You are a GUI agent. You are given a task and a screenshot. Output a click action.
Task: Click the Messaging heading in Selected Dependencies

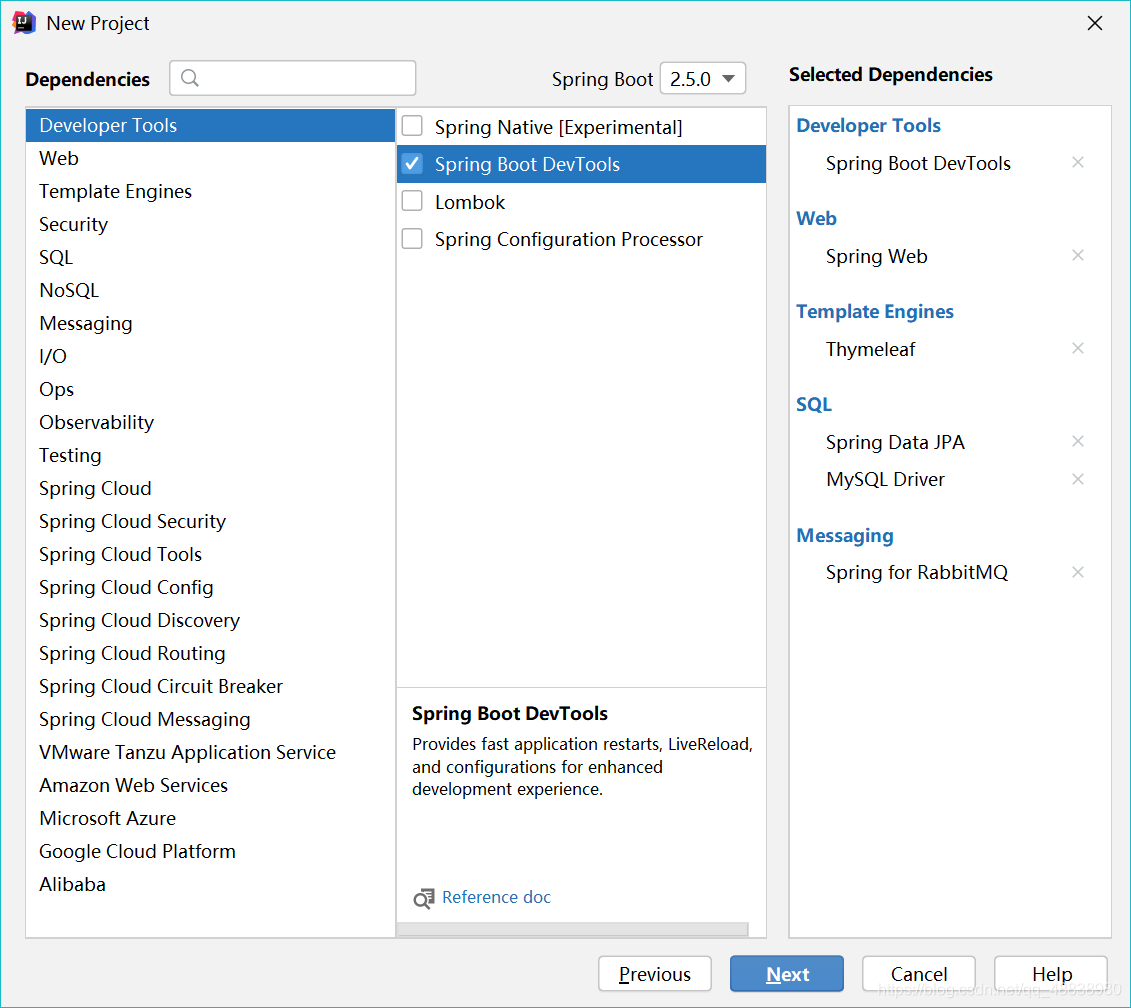tap(845, 535)
